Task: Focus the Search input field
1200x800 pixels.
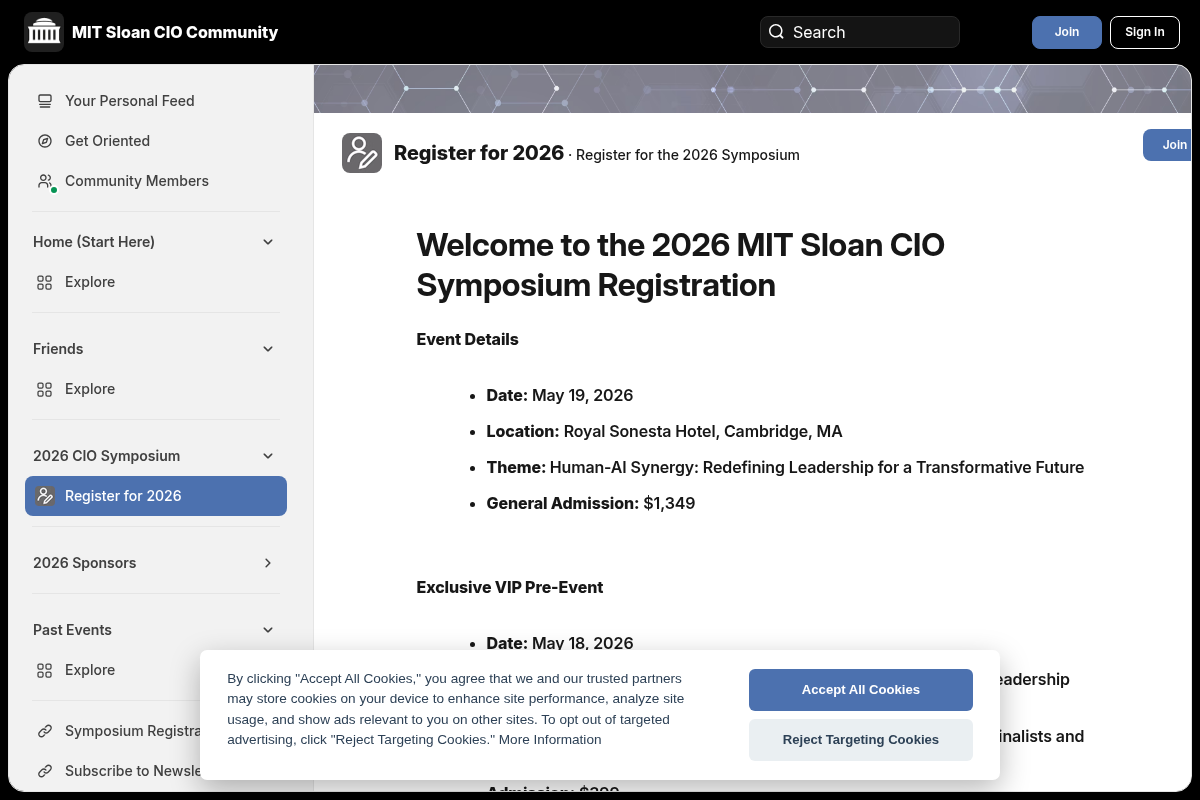Action: click(x=870, y=32)
